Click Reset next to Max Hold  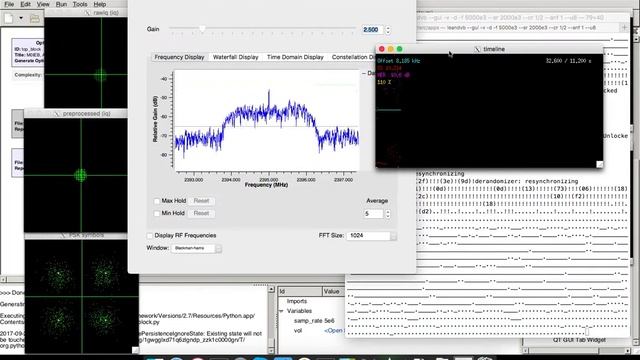pyautogui.click(x=201, y=201)
